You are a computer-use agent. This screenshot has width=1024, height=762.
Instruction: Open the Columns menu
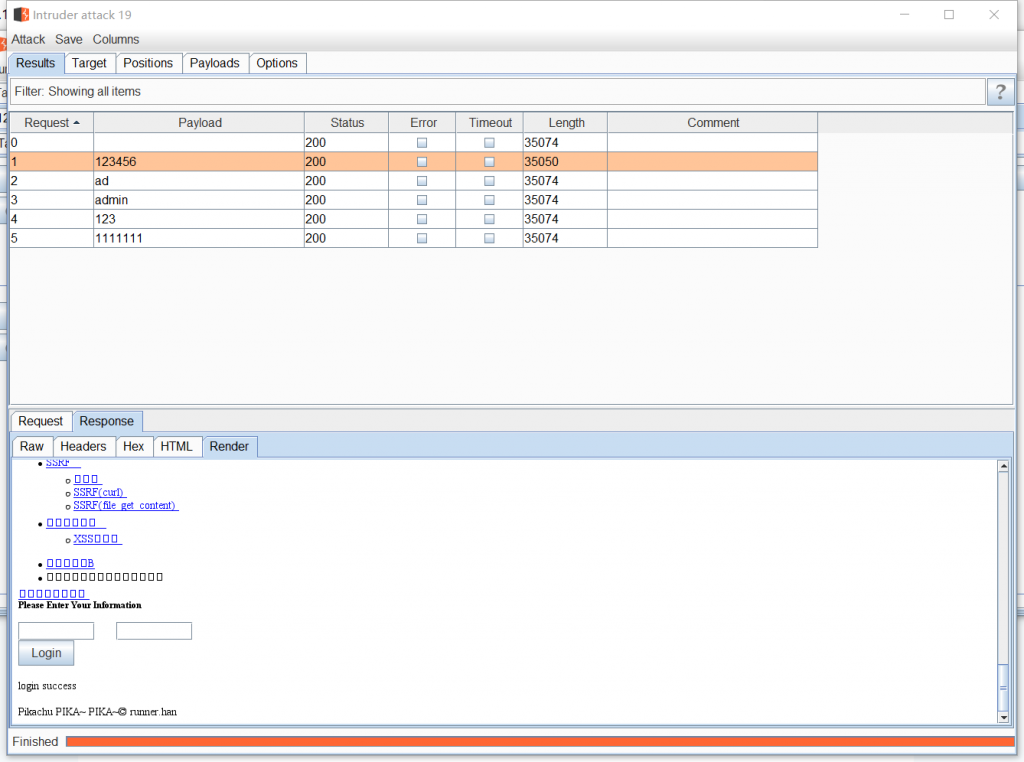click(x=116, y=39)
